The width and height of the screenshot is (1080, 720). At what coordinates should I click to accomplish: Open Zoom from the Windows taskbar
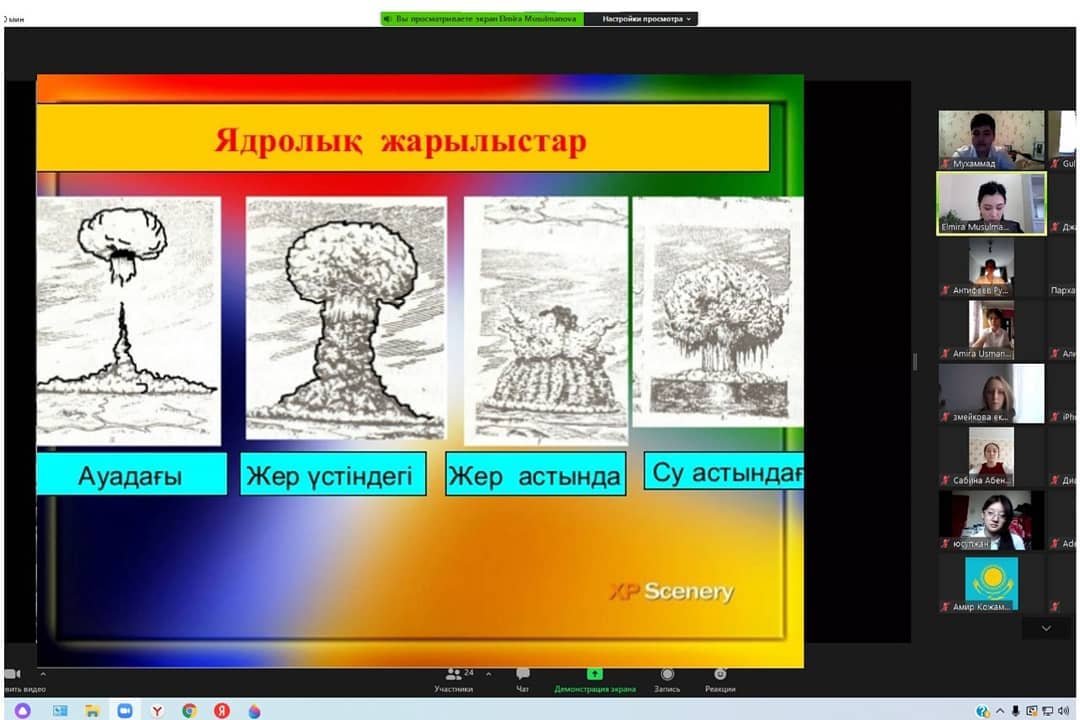125,711
